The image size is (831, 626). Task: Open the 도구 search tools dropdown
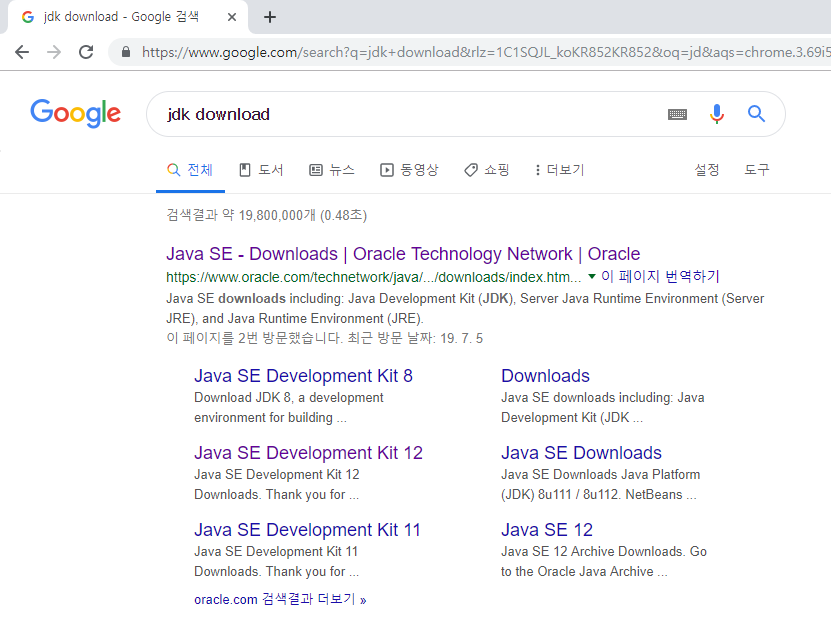[756, 169]
